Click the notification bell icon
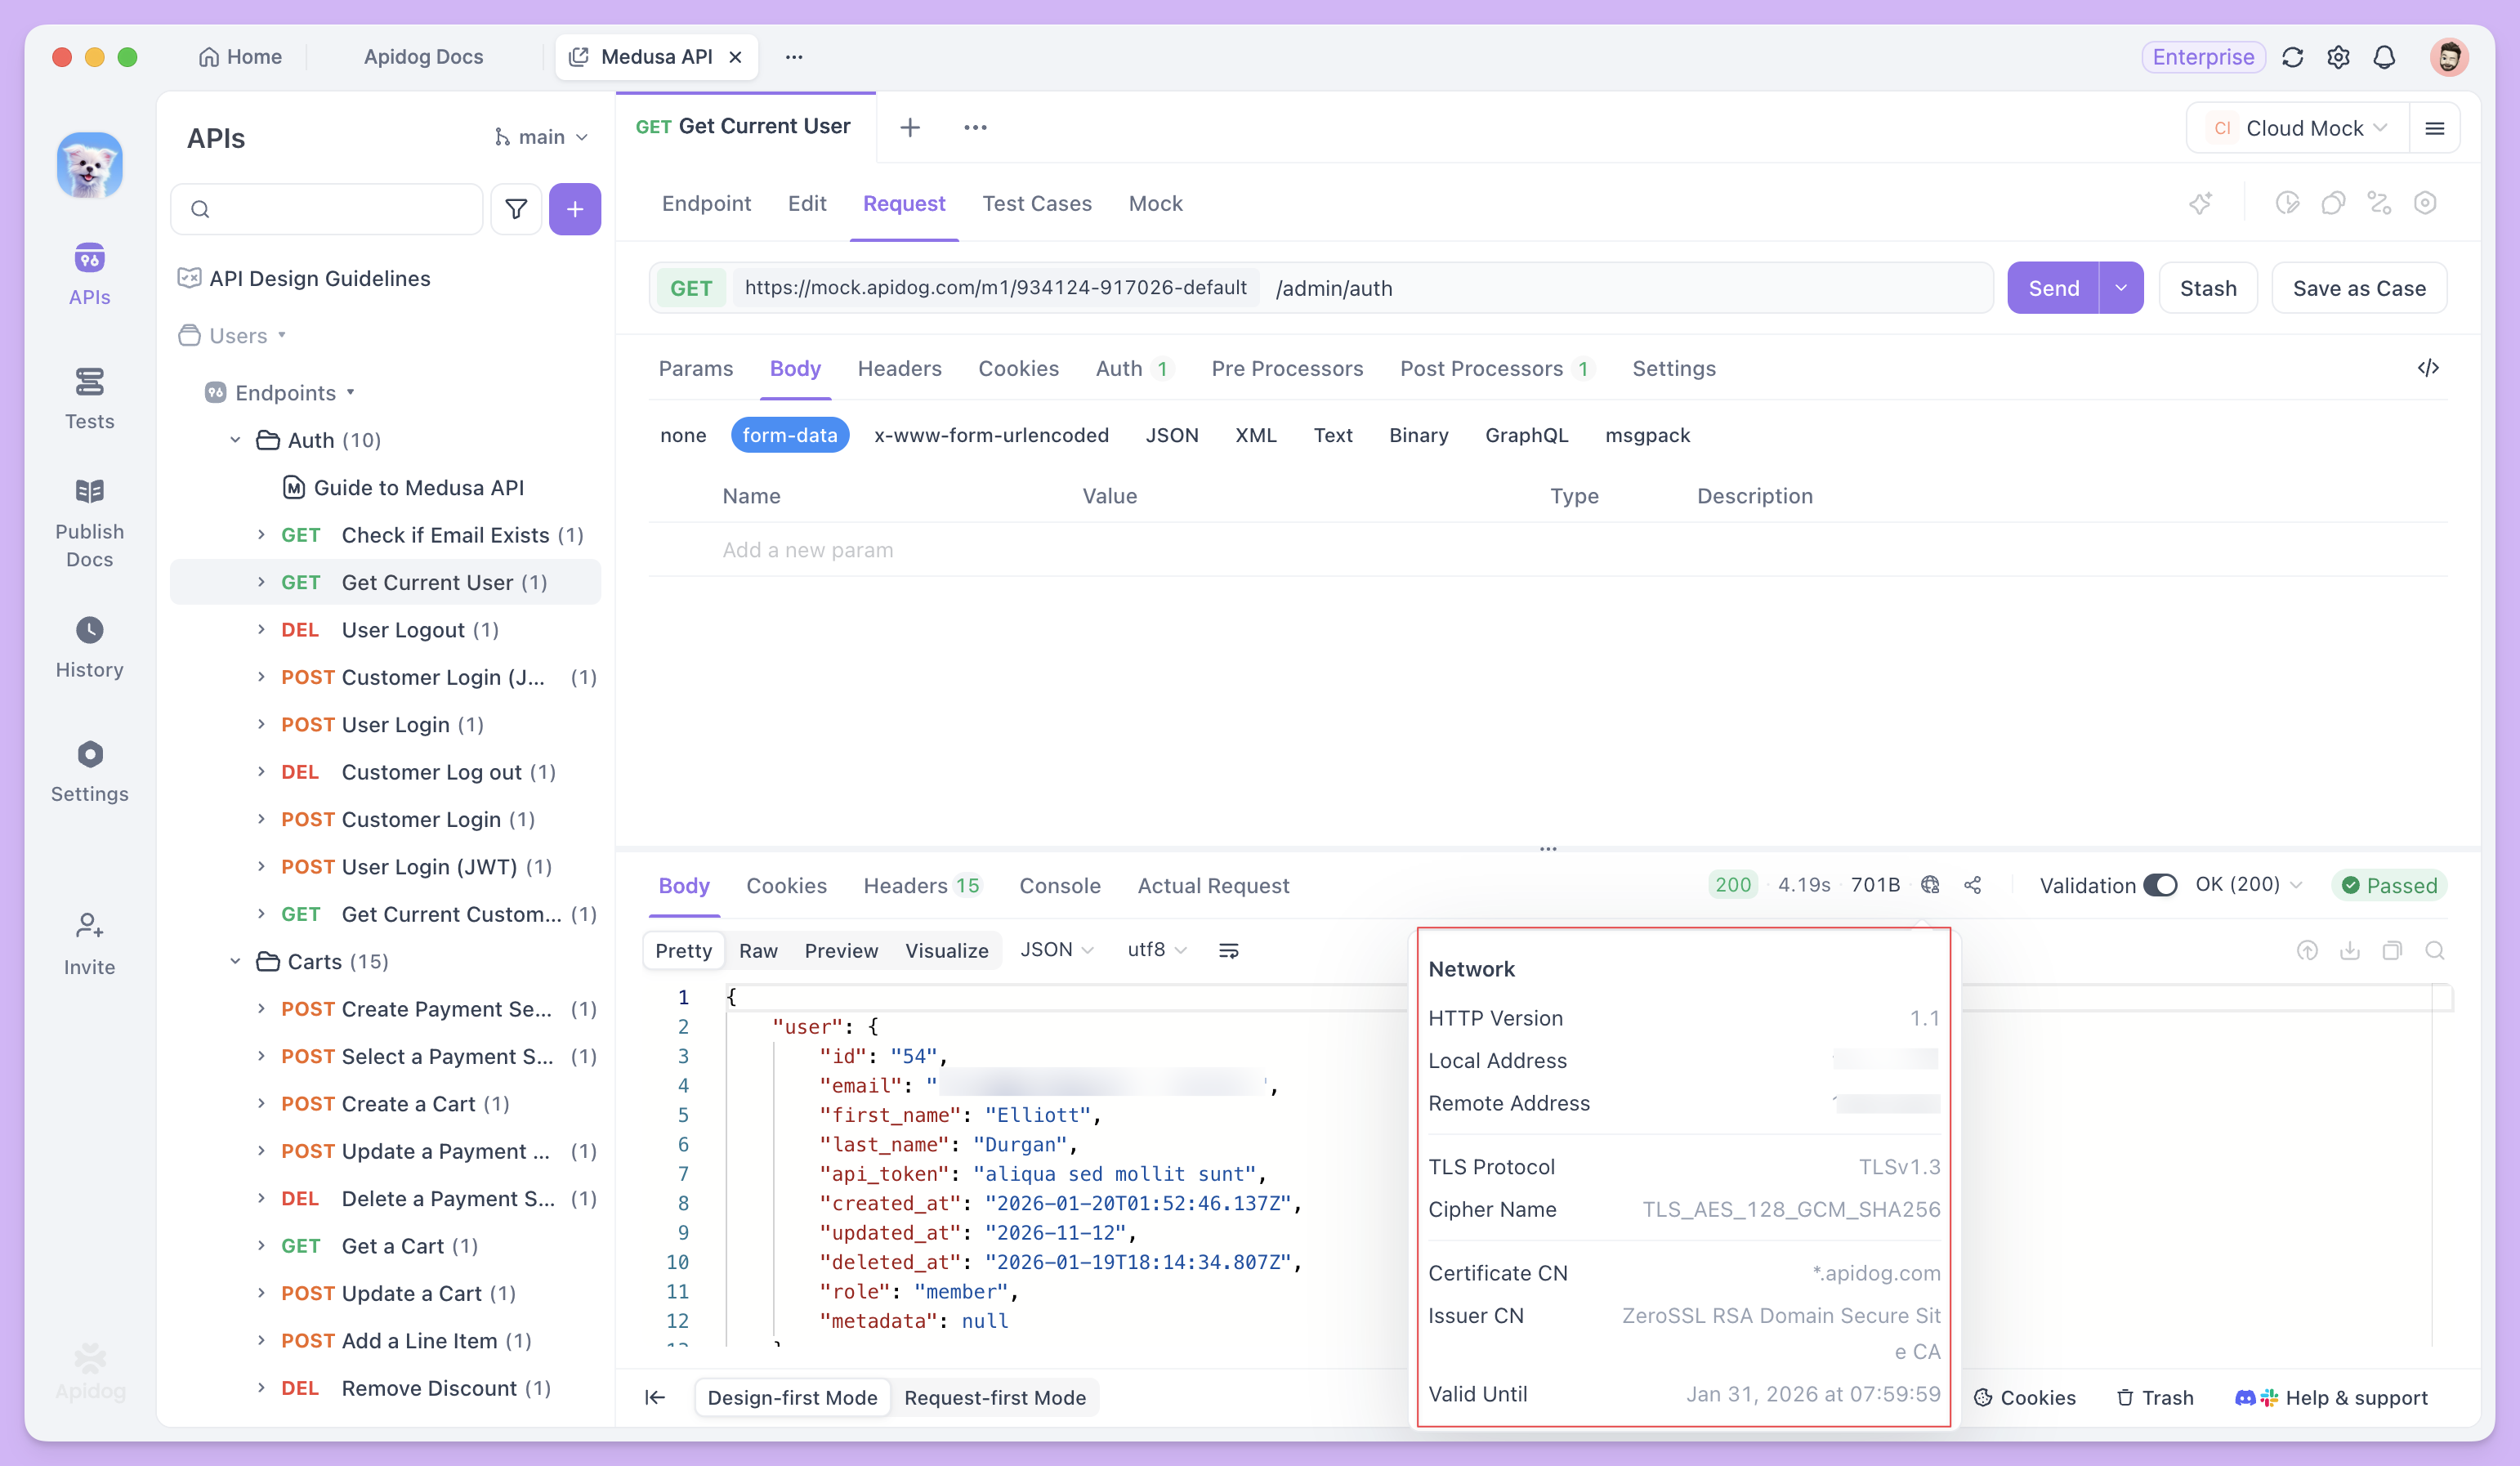2520x1466 pixels. (x=2384, y=57)
